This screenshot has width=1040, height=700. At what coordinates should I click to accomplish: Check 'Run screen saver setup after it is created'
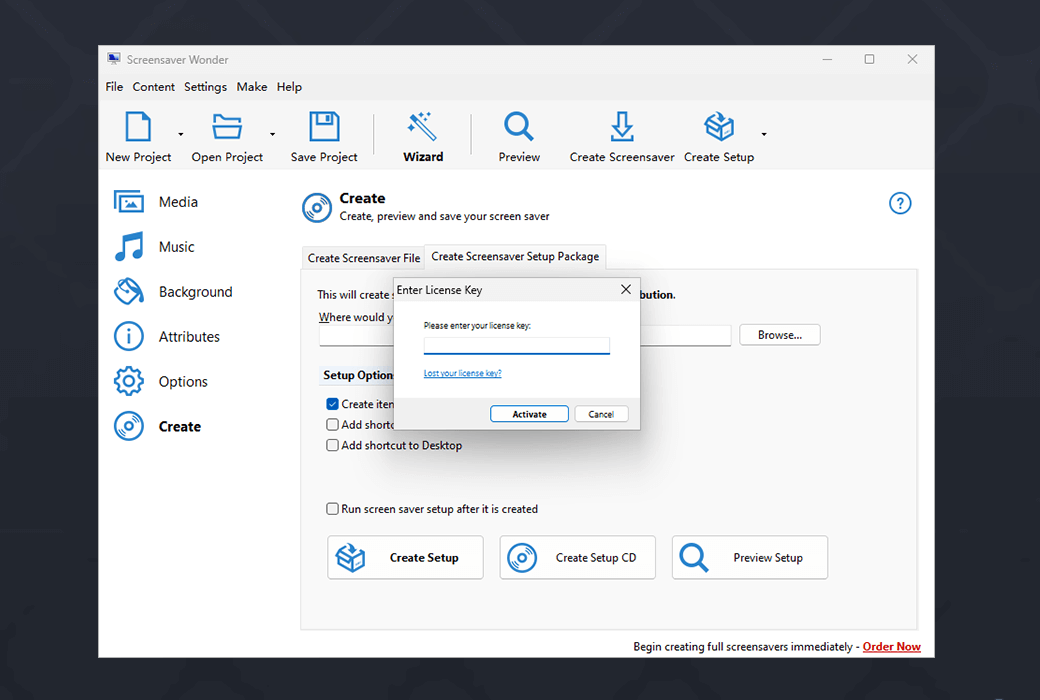tap(332, 509)
